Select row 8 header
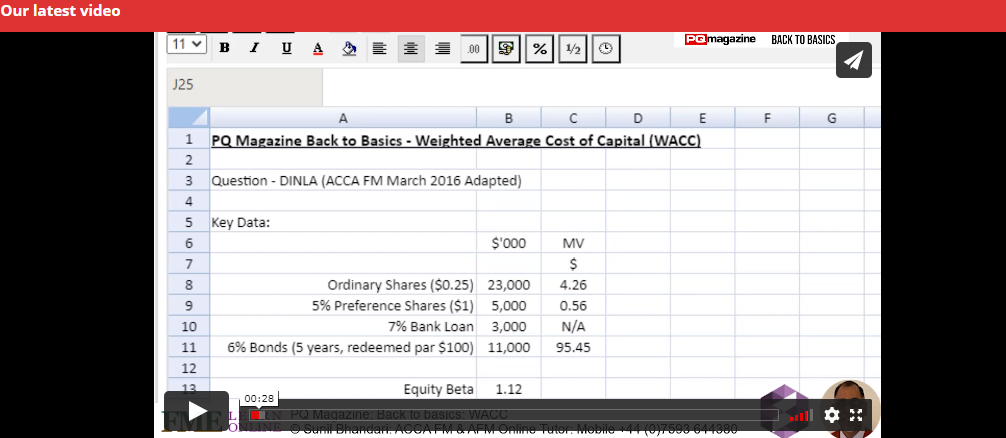The width and height of the screenshot is (1006, 438). [189, 285]
